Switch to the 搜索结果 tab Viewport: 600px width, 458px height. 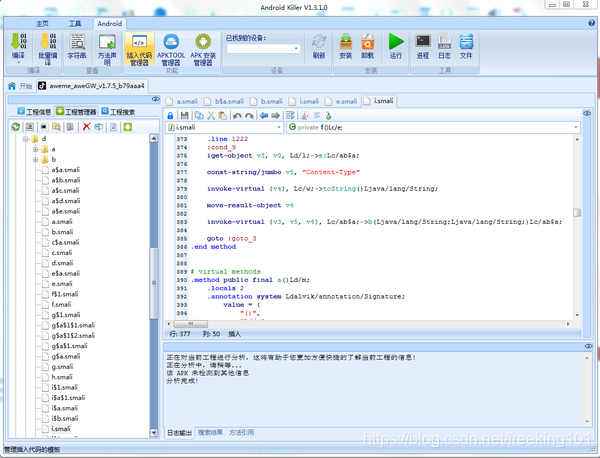tap(210, 432)
